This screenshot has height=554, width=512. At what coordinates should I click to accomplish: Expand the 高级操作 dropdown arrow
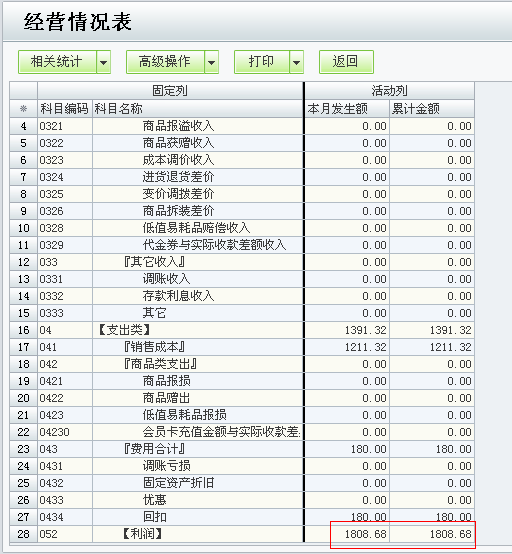coord(211,62)
